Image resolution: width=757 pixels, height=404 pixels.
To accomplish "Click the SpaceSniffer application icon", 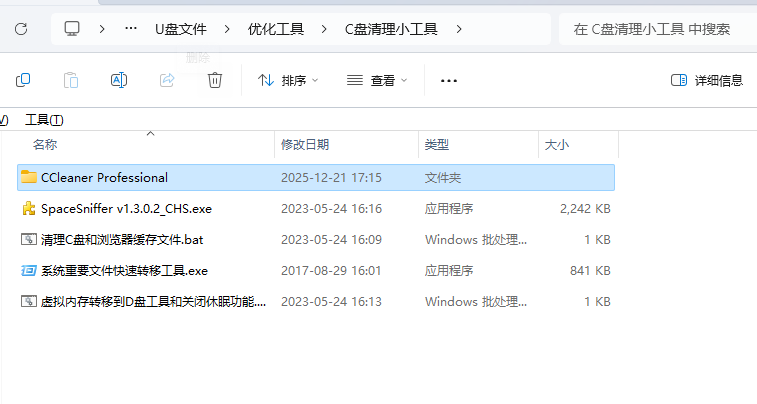I will [29, 209].
